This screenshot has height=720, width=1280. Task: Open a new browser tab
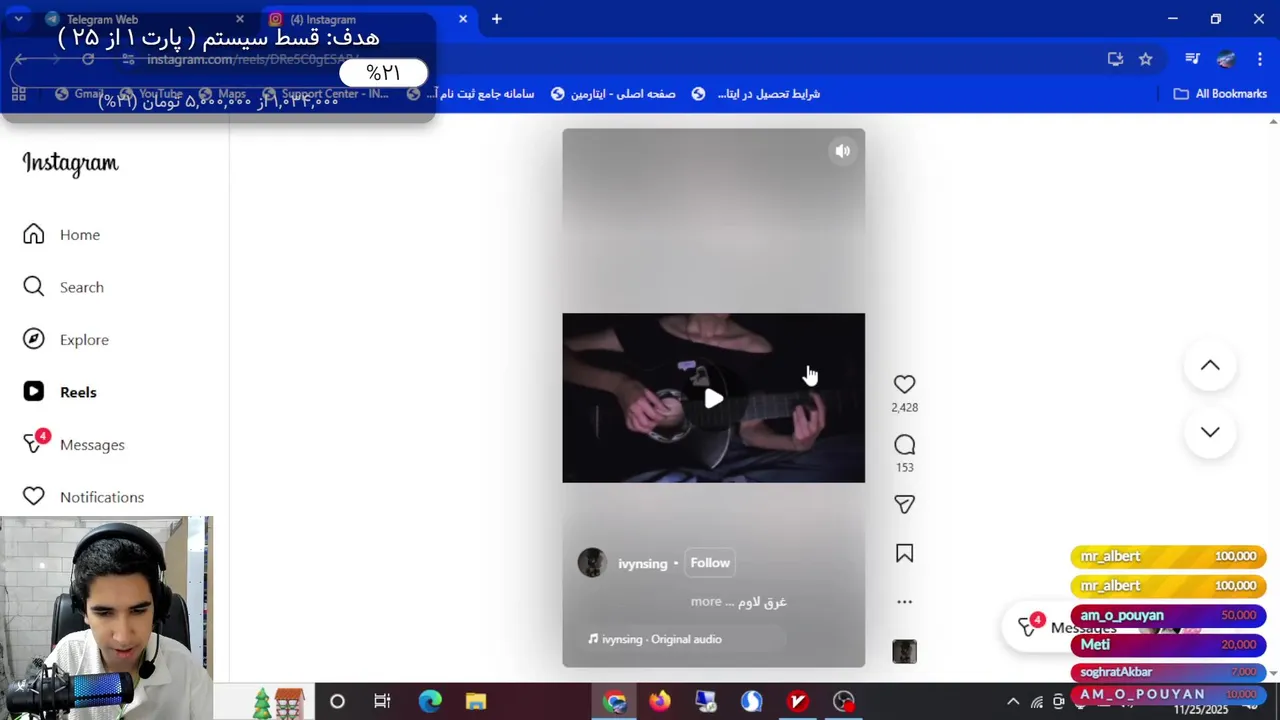[x=496, y=19]
